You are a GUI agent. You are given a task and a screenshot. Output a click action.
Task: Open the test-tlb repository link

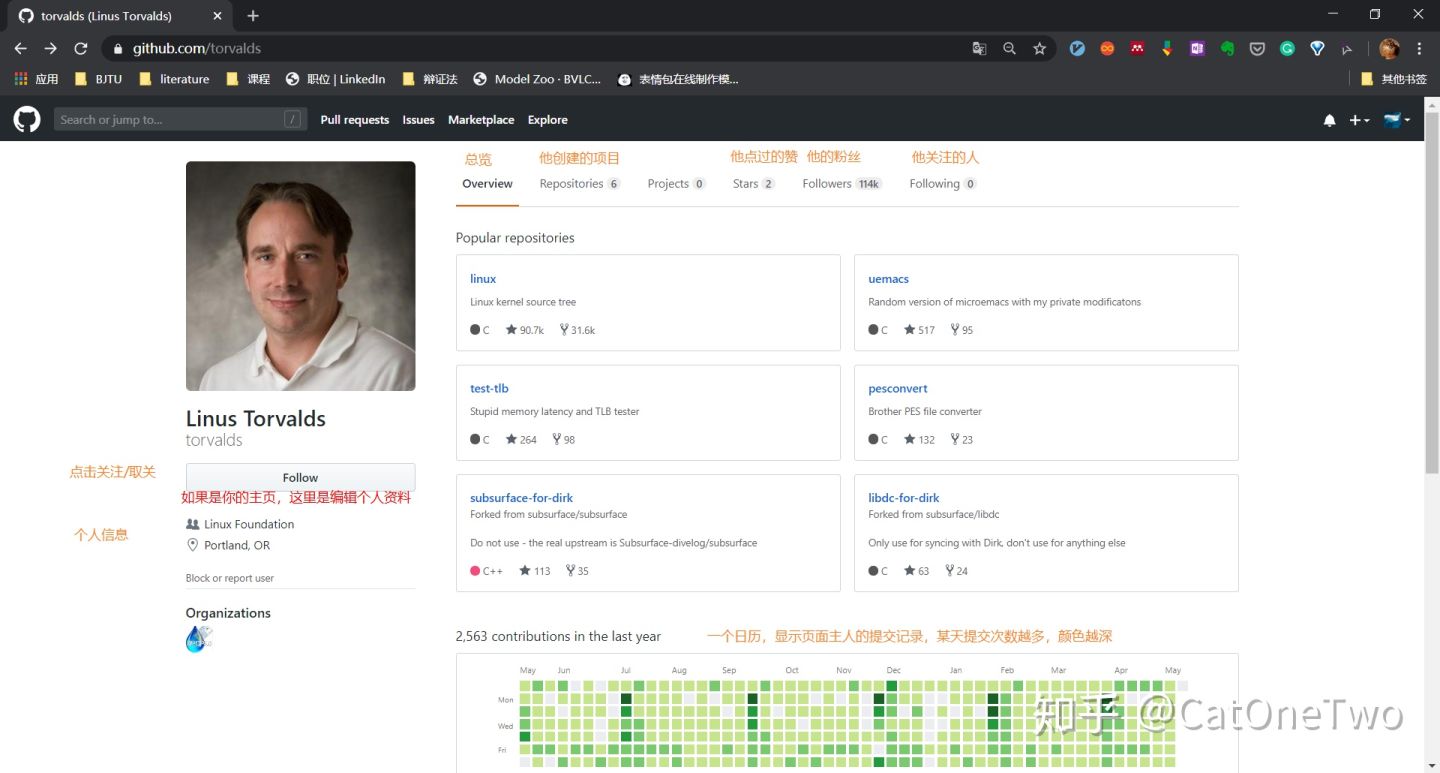click(489, 389)
